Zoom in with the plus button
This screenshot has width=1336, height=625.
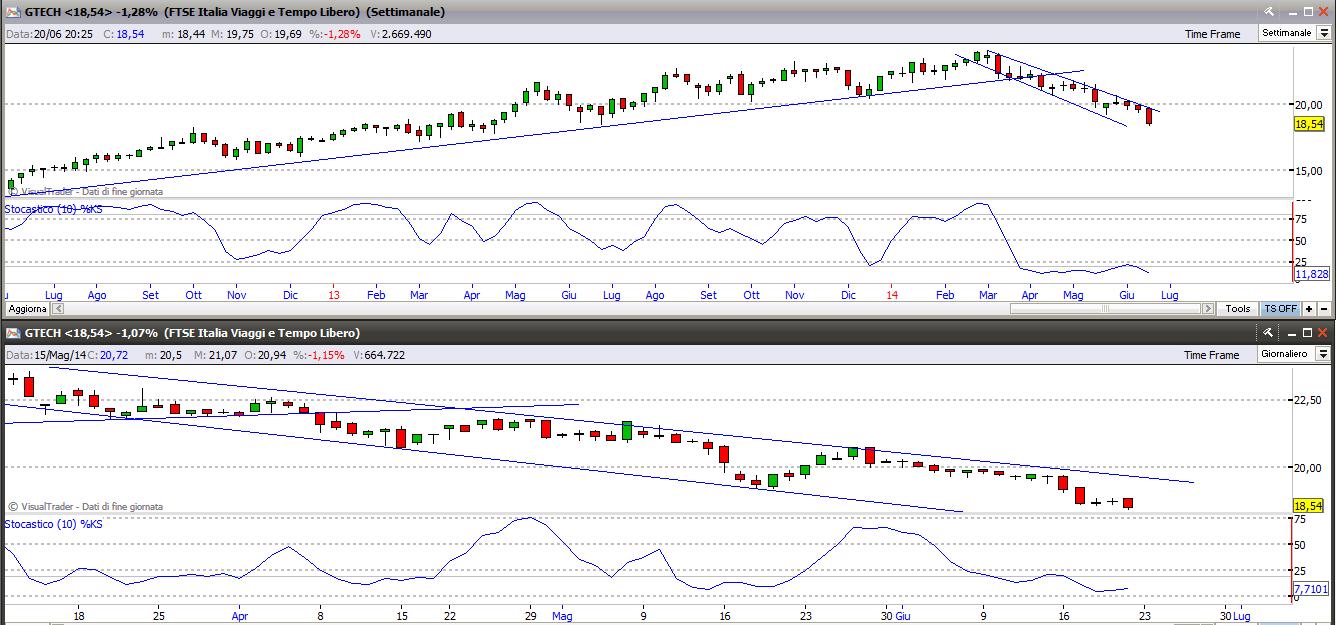click(1309, 309)
